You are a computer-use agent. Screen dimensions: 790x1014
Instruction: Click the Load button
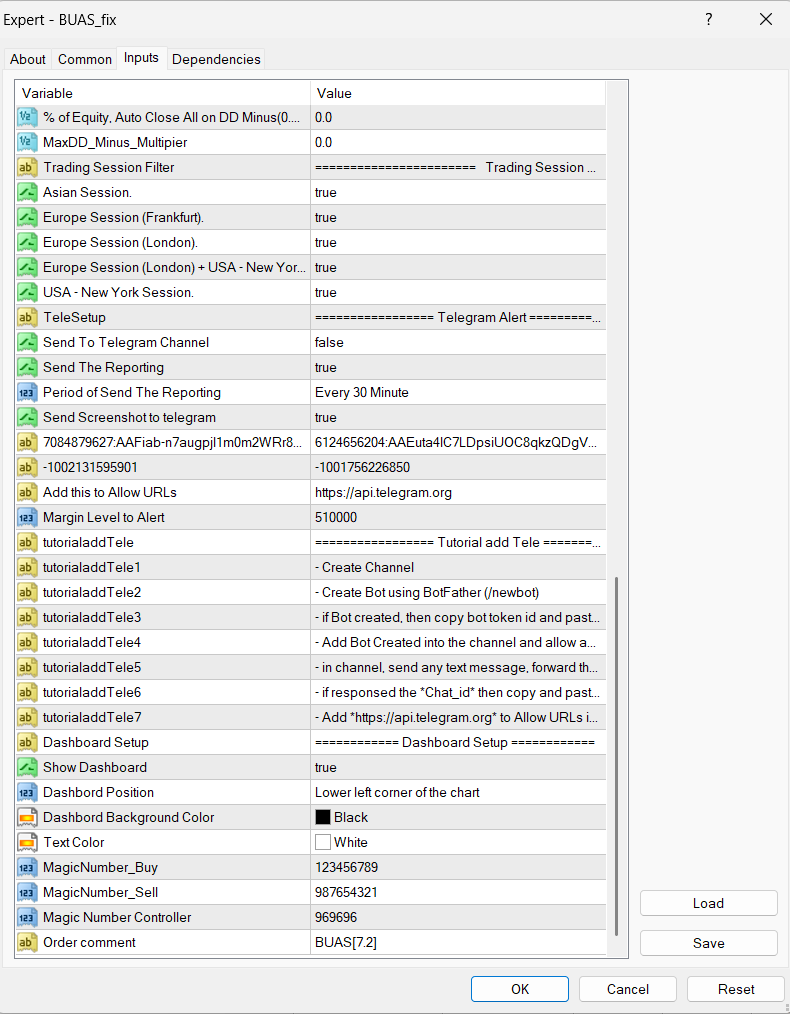tap(708, 903)
